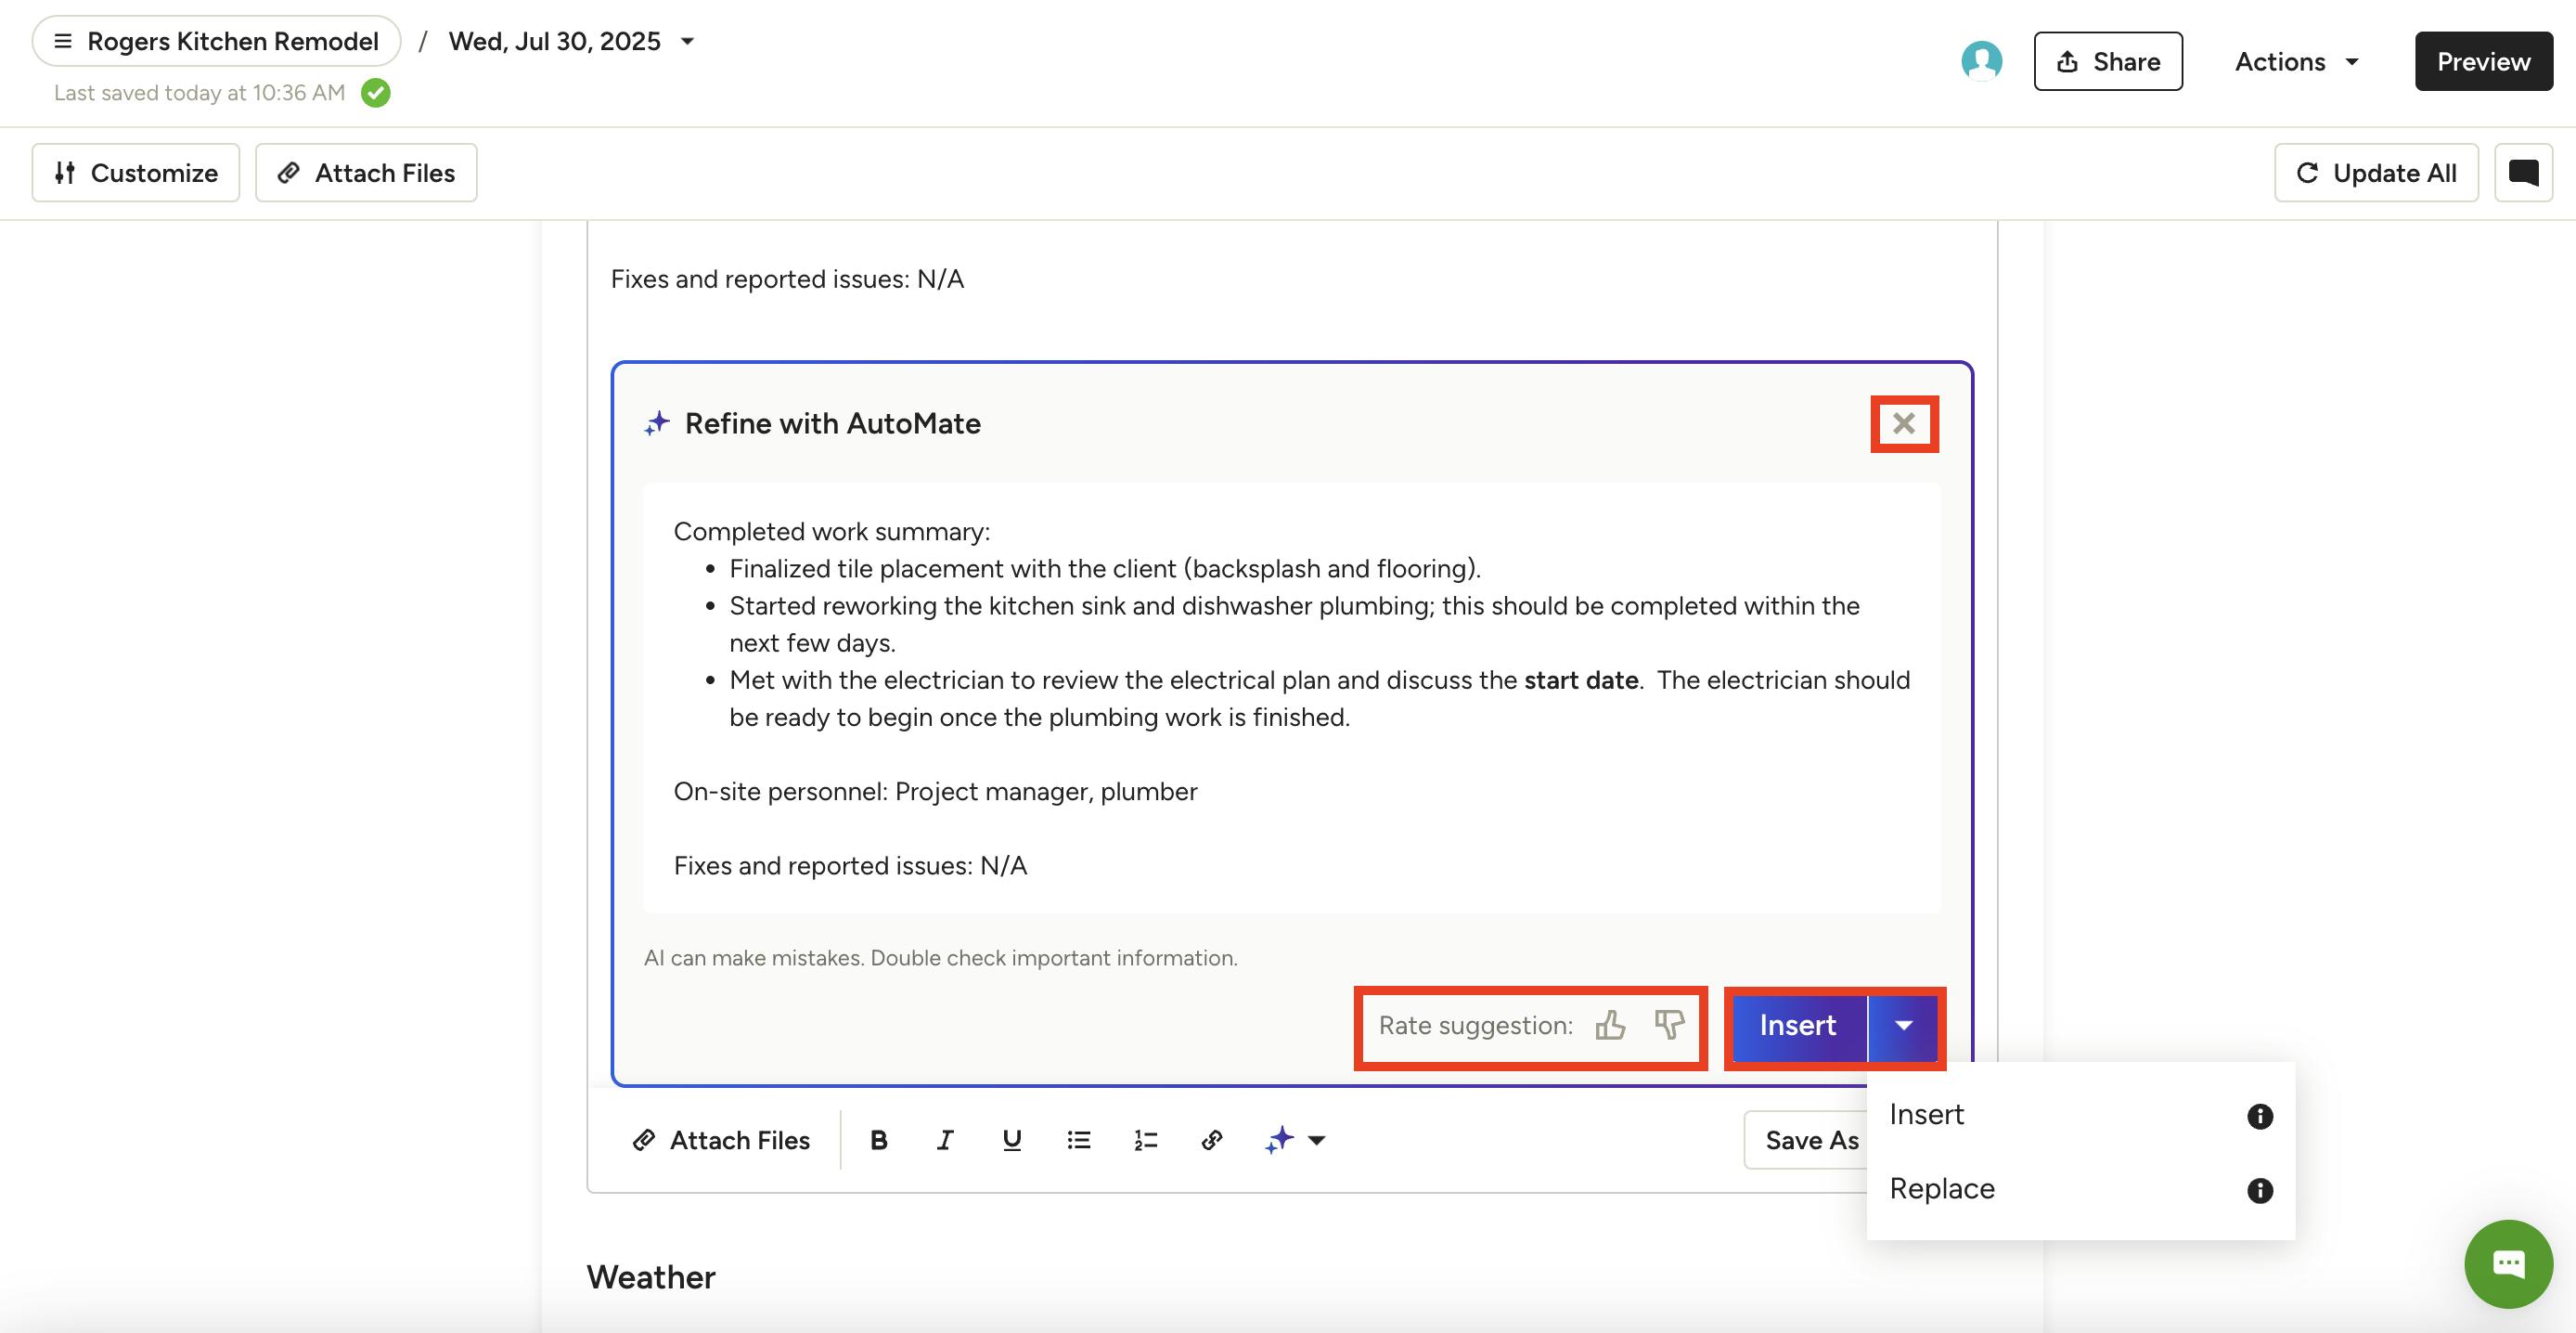Open the Rogers Kitchen Remodel project menu
2576x1333 pixels.
coord(216,41)
